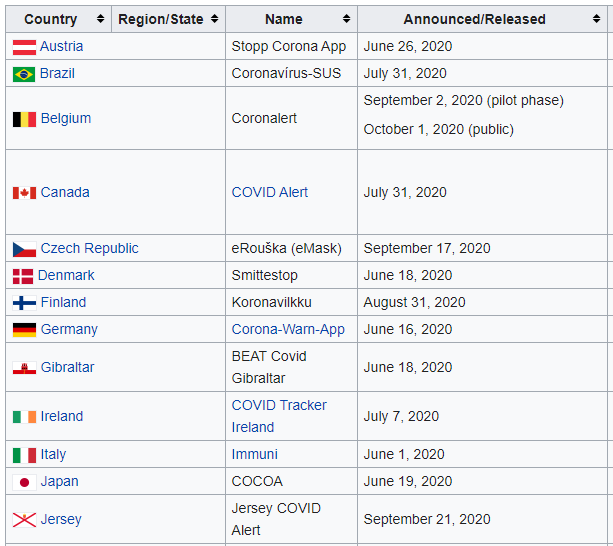Open the Finland country link
This screenshot has width=613, height=546.
pos(63,302)
